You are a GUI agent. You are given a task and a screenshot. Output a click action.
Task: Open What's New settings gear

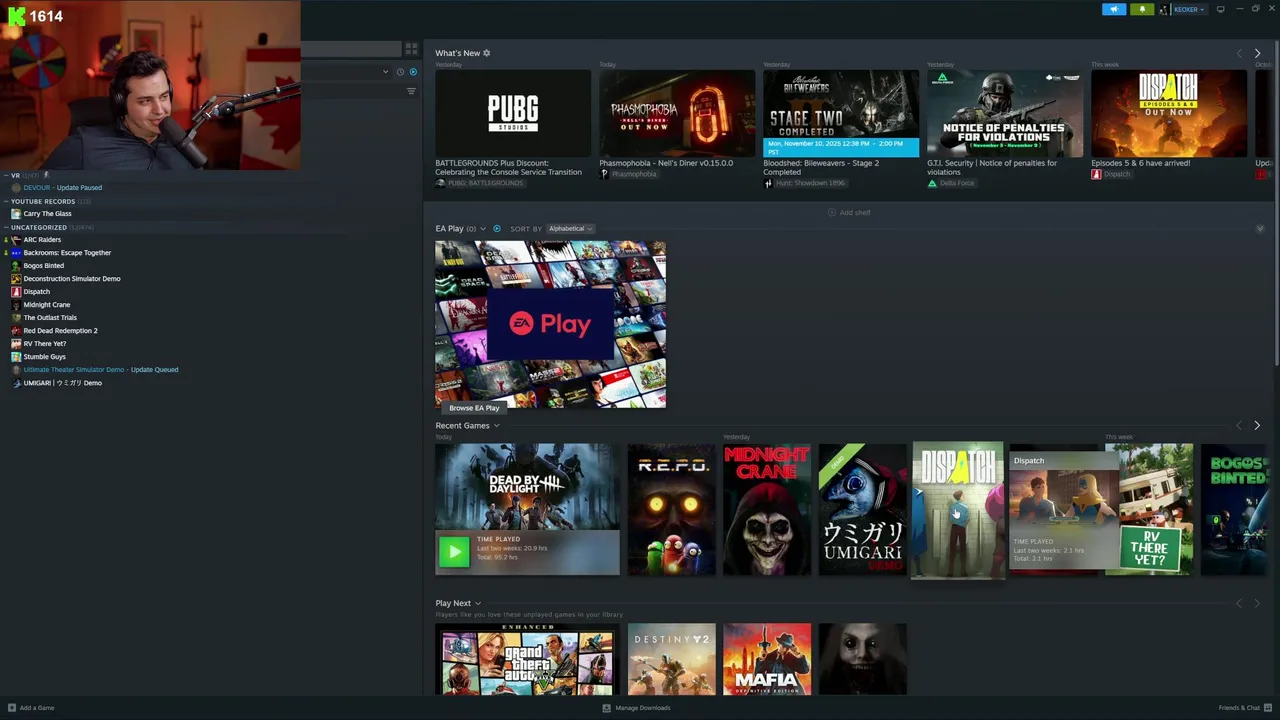click(x=487, y=53)
